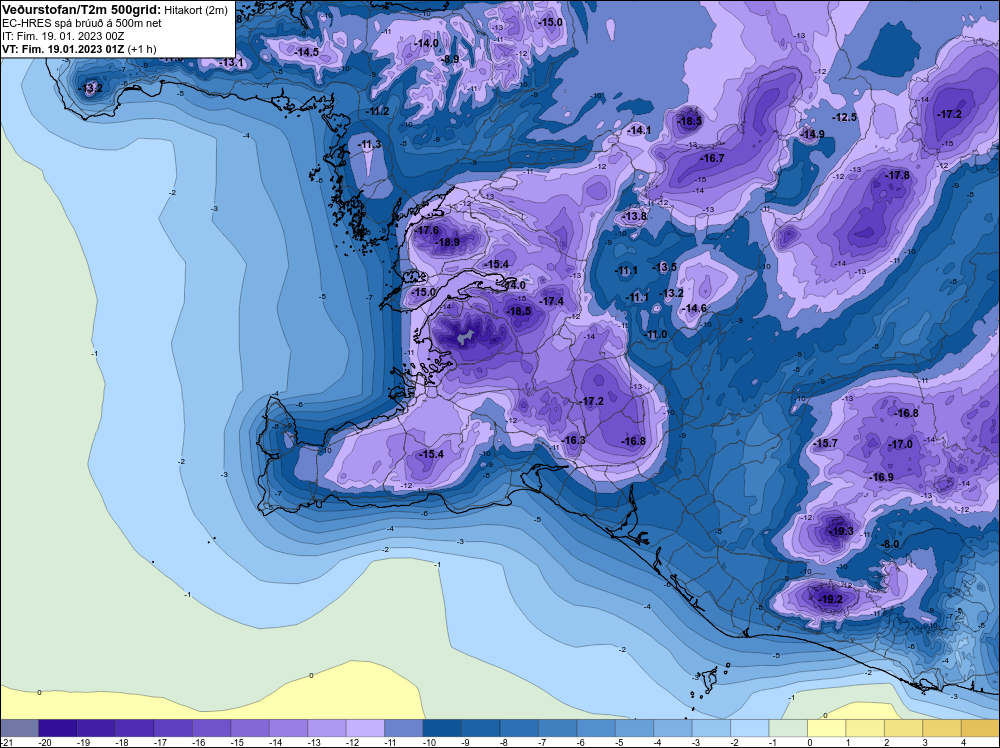Select the -11.3 temperature label

[x=369, y=145]
